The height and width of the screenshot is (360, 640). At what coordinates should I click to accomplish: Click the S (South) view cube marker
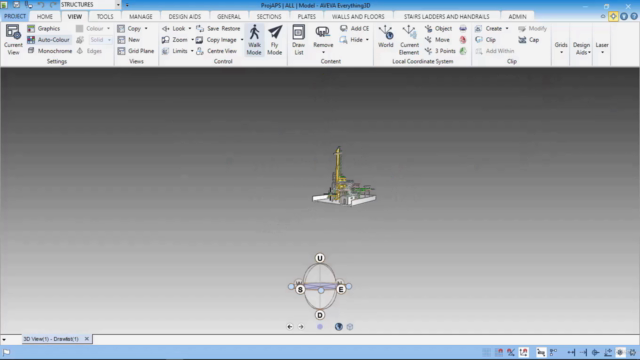click(x=300, y=289)
